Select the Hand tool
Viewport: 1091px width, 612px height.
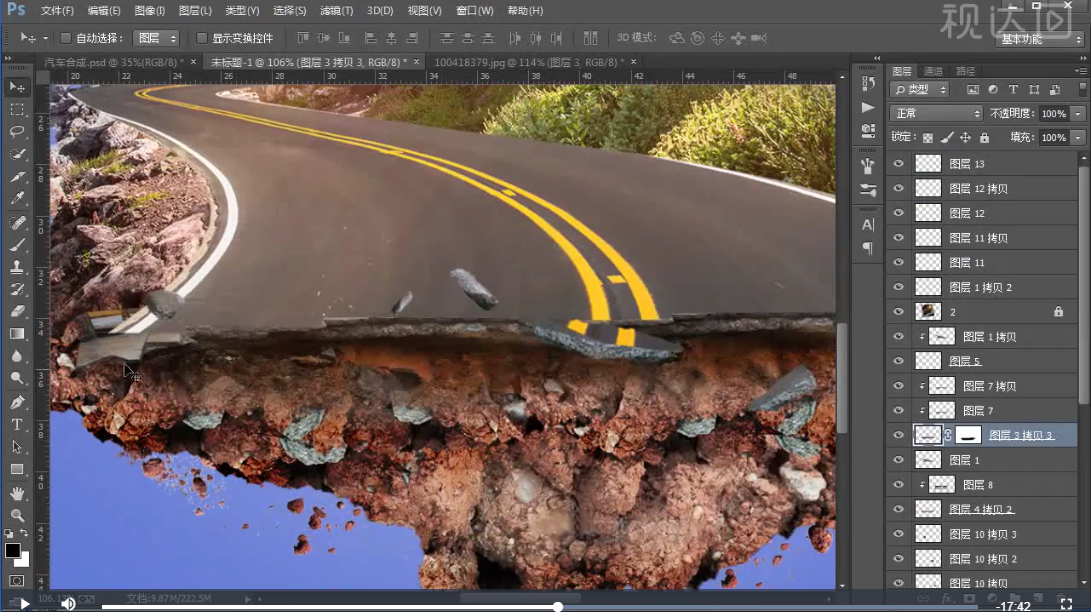coord(17,493)
